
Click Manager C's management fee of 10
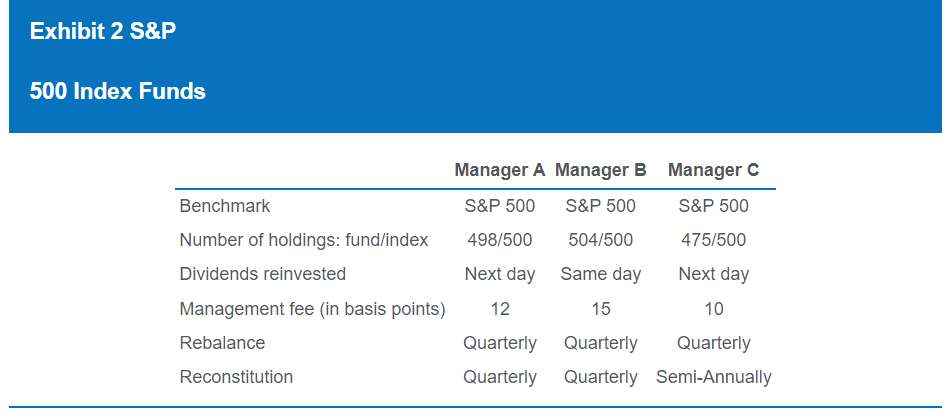point(713,309)
